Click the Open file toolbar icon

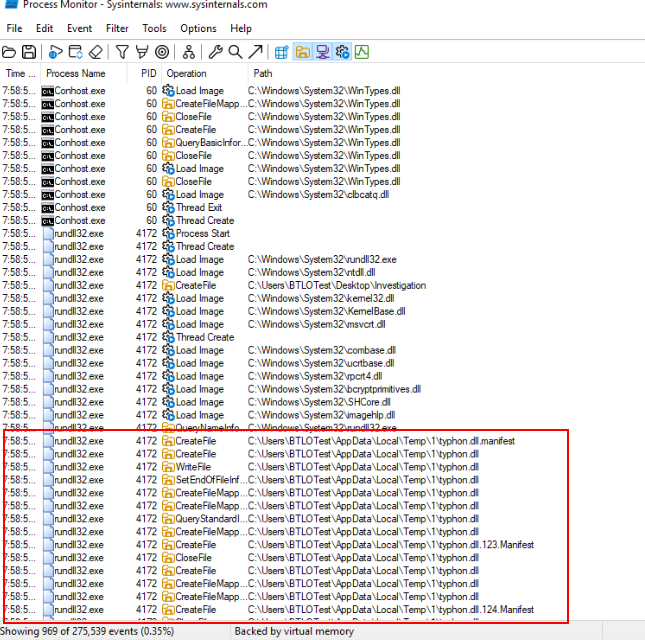point(9,52)
